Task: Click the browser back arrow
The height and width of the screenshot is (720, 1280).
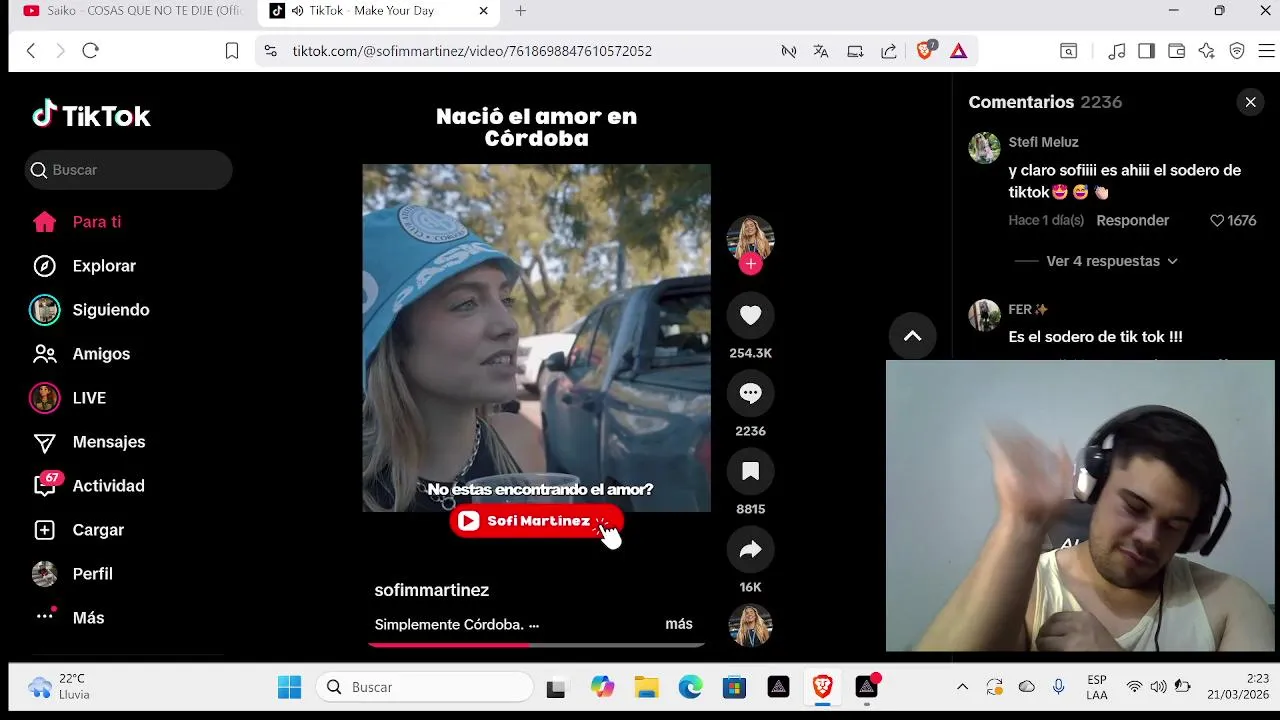Action: (31, 51)
